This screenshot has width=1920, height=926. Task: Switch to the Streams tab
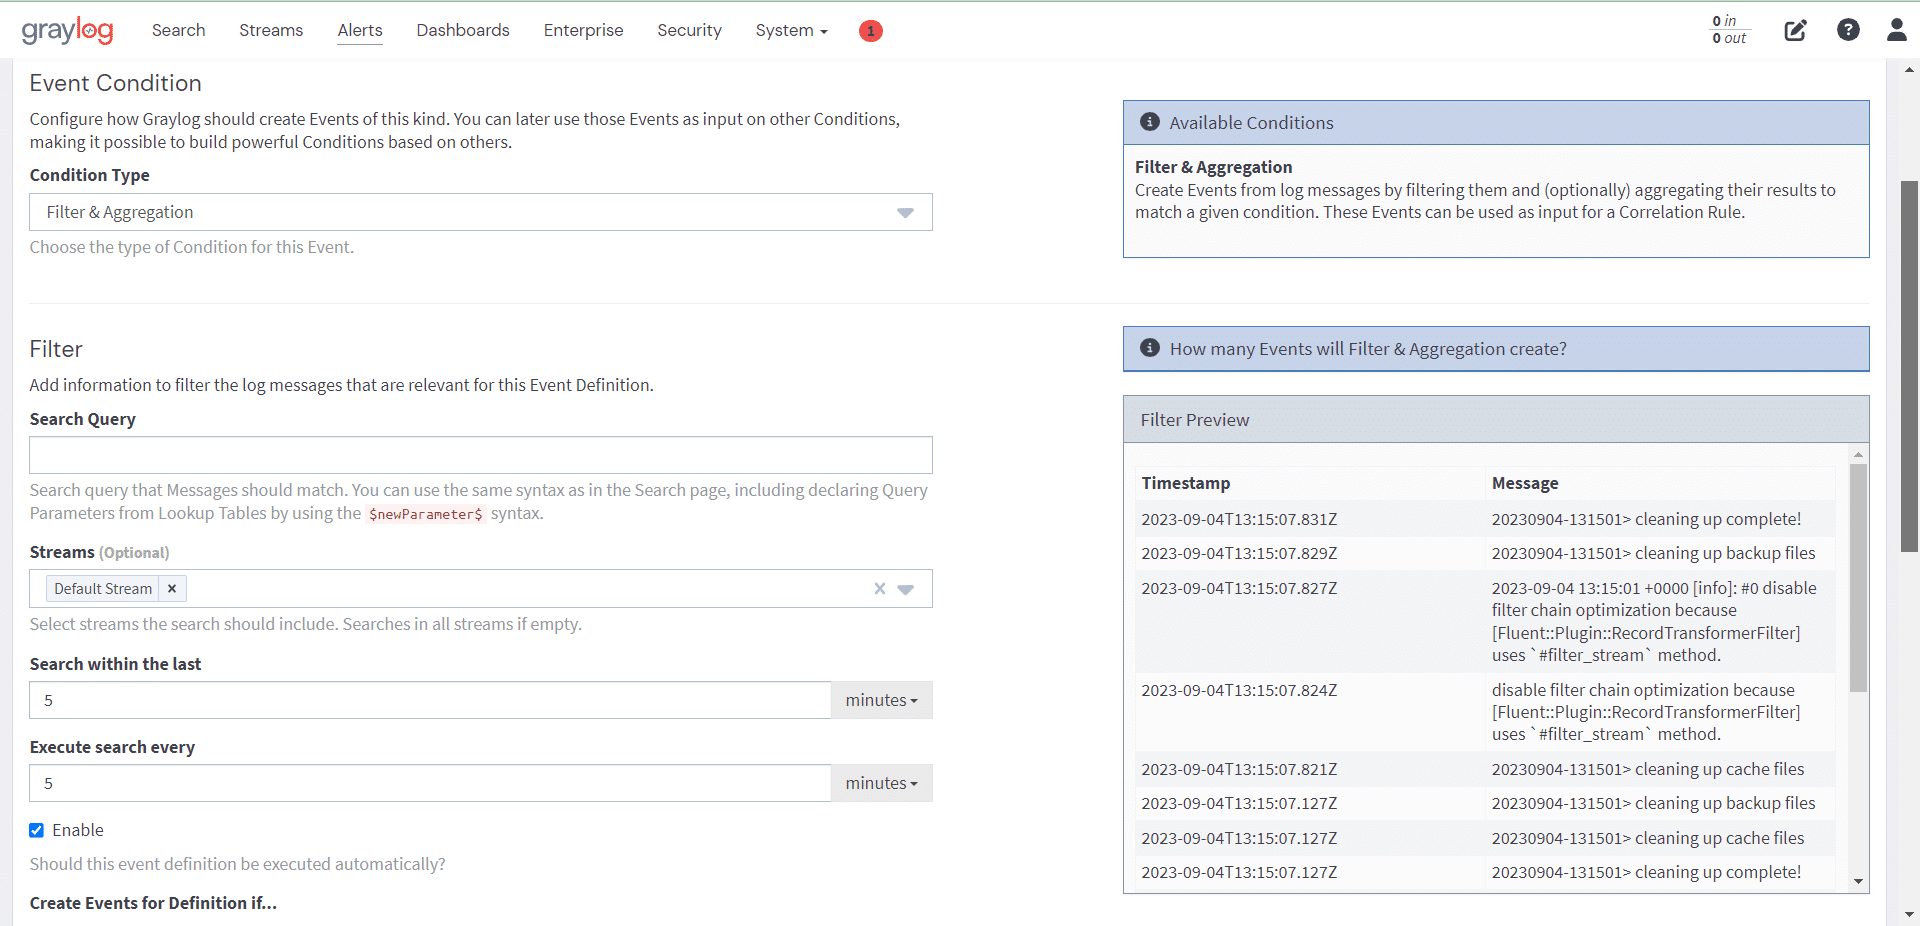pos(270,30)
